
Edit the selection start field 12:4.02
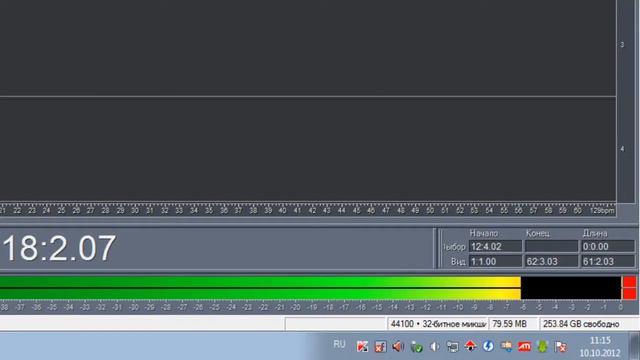(495, 247)
